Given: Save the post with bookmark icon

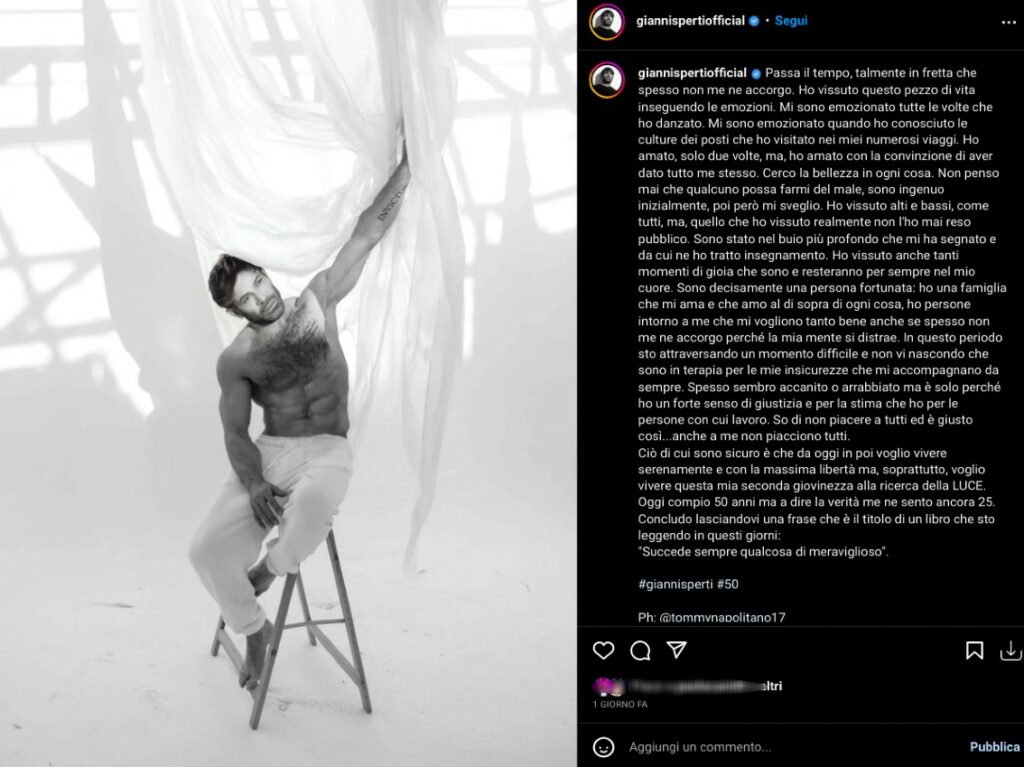Looking at the screenshot, I should click(x=974, y=650).
